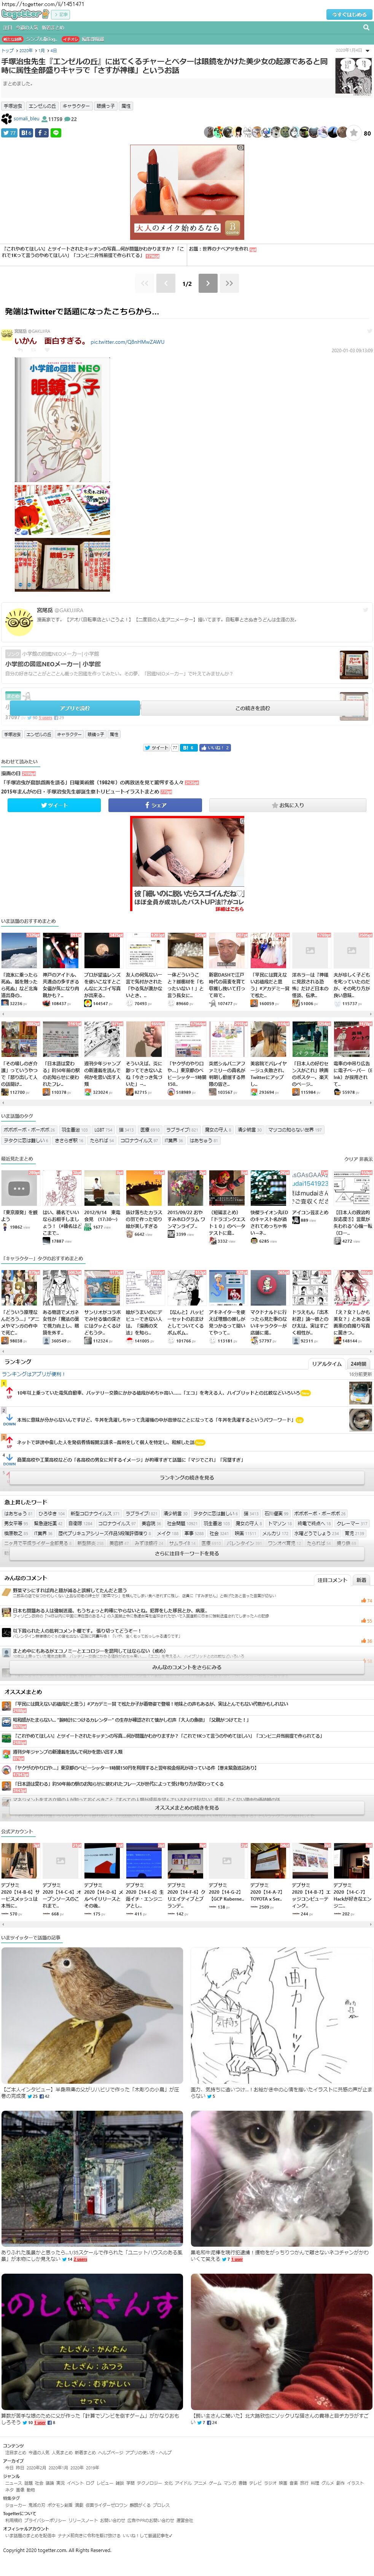Share the article with the blue Twitter count button
This screenshot has height=2576, width=374.
(x=9, y=132)
